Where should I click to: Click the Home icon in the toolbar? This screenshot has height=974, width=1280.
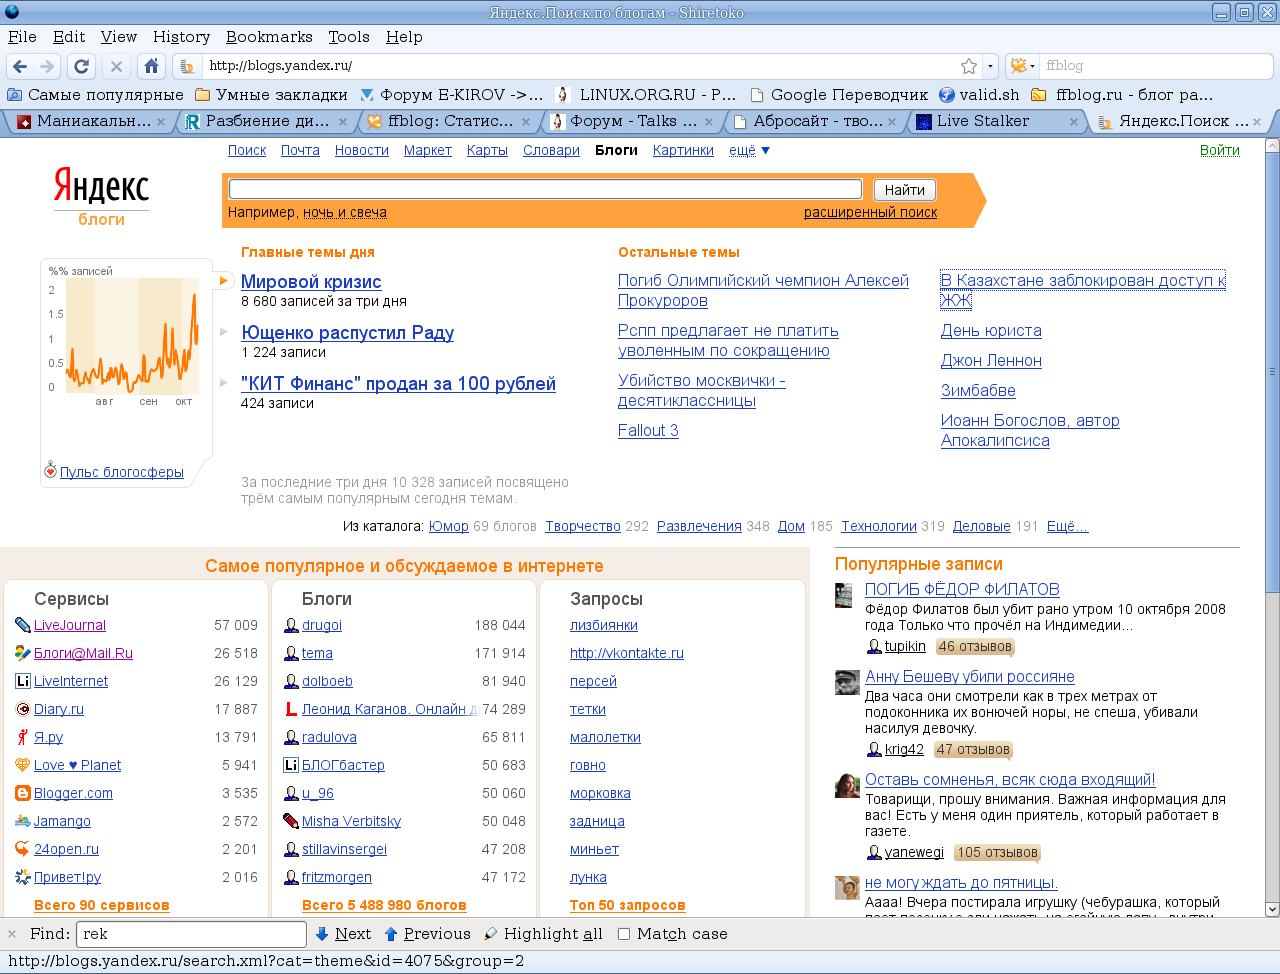151,66
